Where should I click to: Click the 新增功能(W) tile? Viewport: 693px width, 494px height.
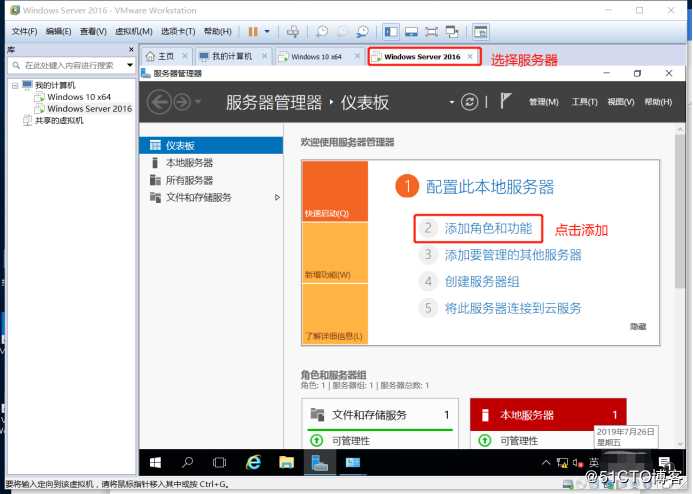click(x=335, y=252)
